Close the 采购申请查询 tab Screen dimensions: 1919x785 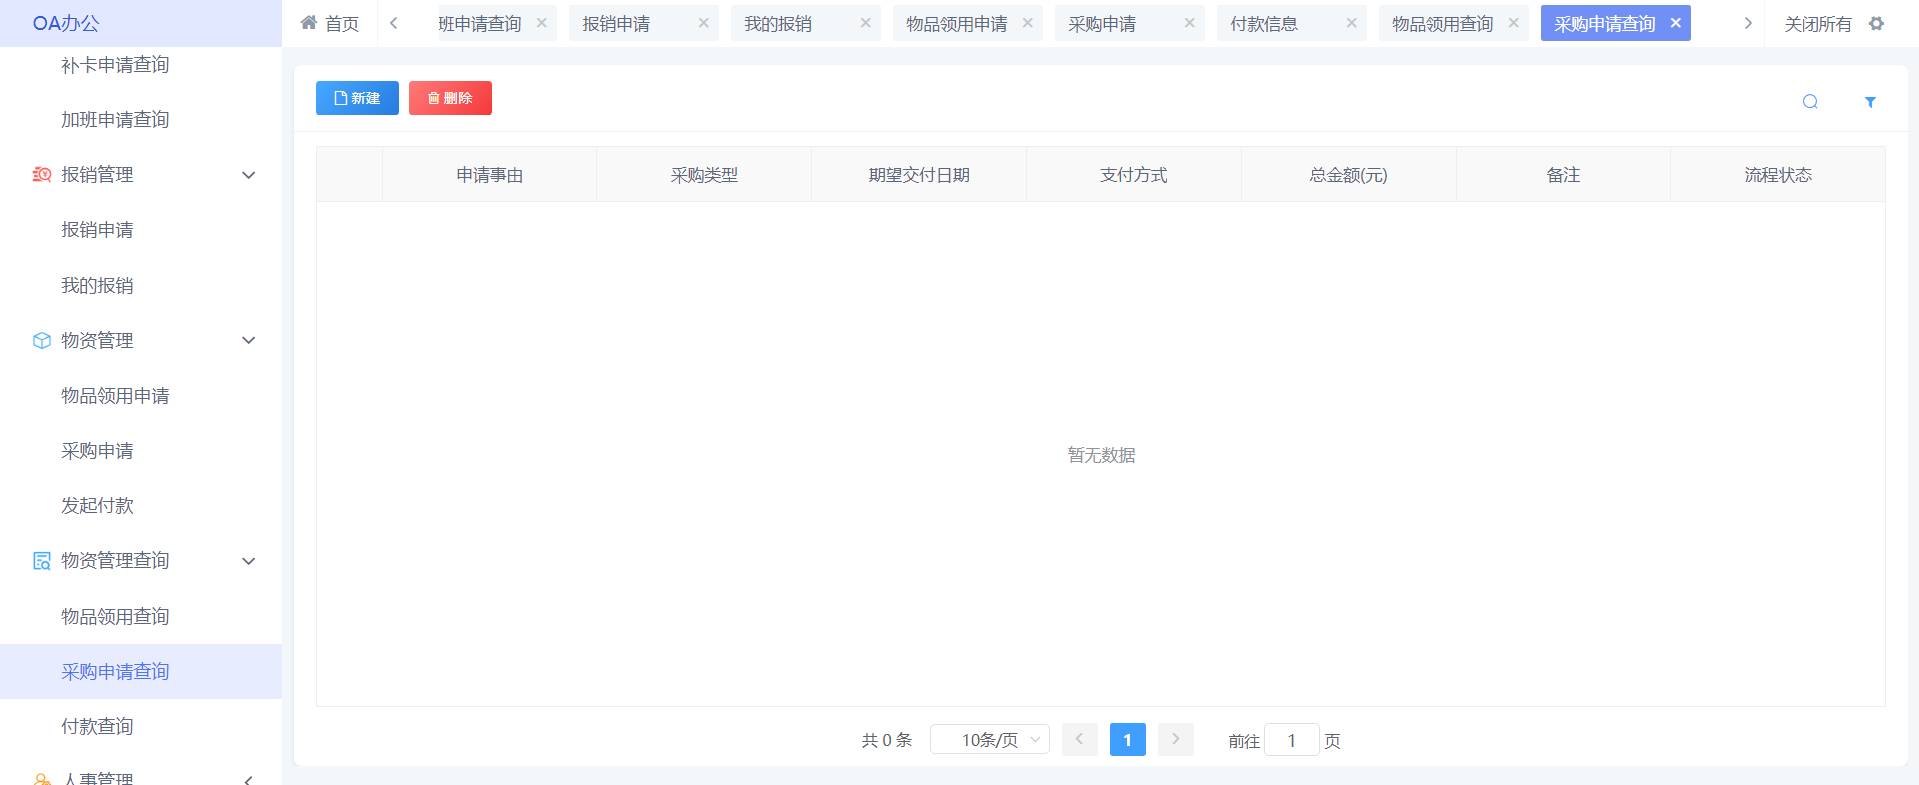tap(1676, 23)
